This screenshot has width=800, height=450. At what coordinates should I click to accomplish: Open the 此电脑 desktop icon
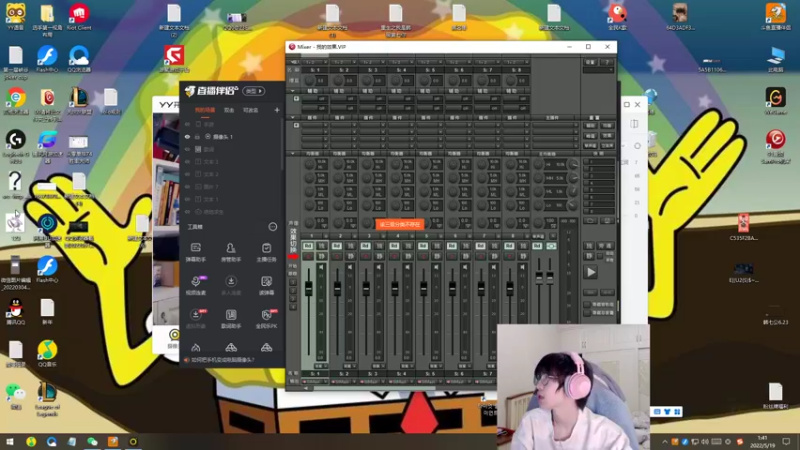click(776, 59)
